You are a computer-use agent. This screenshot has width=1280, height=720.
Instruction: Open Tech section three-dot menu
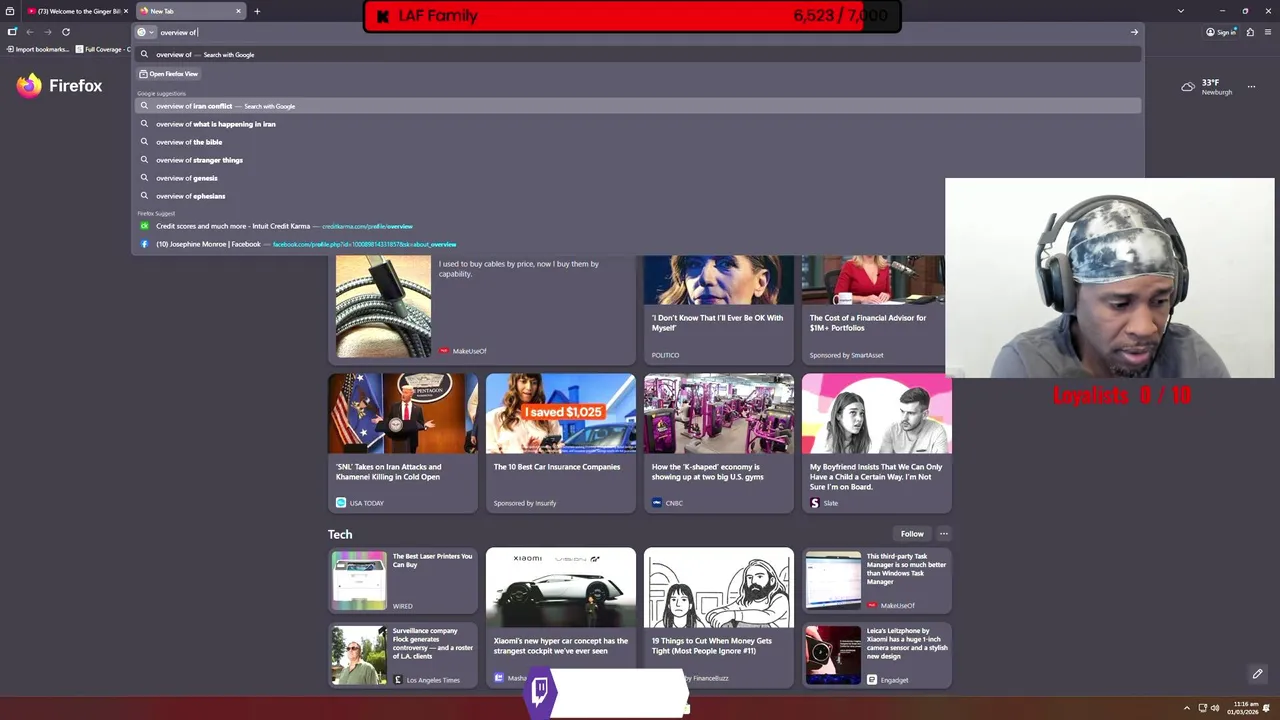click(x=943, y=534)
